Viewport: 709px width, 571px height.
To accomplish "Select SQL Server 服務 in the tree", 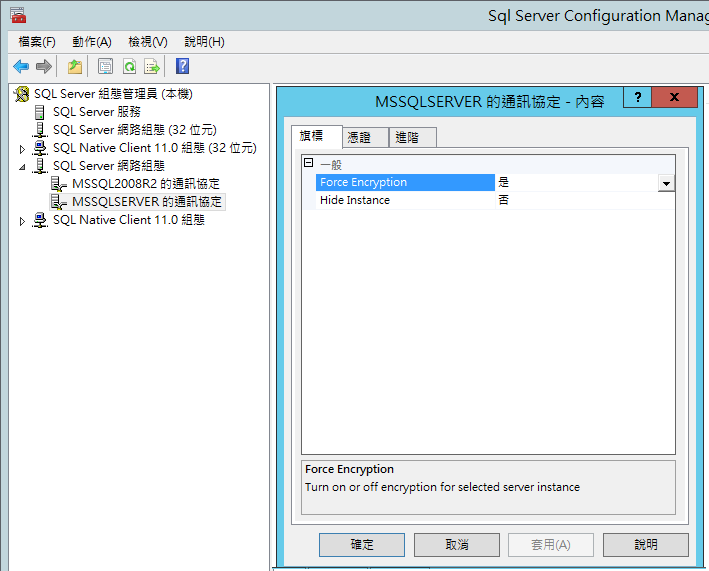I will [97, 112].
